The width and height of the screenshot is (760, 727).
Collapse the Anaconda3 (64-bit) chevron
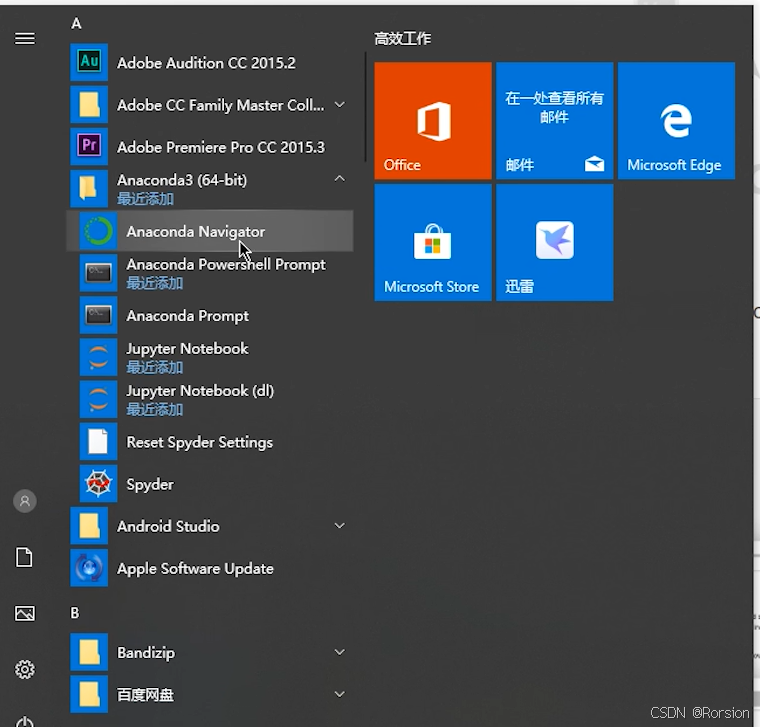tap(340, 179)
